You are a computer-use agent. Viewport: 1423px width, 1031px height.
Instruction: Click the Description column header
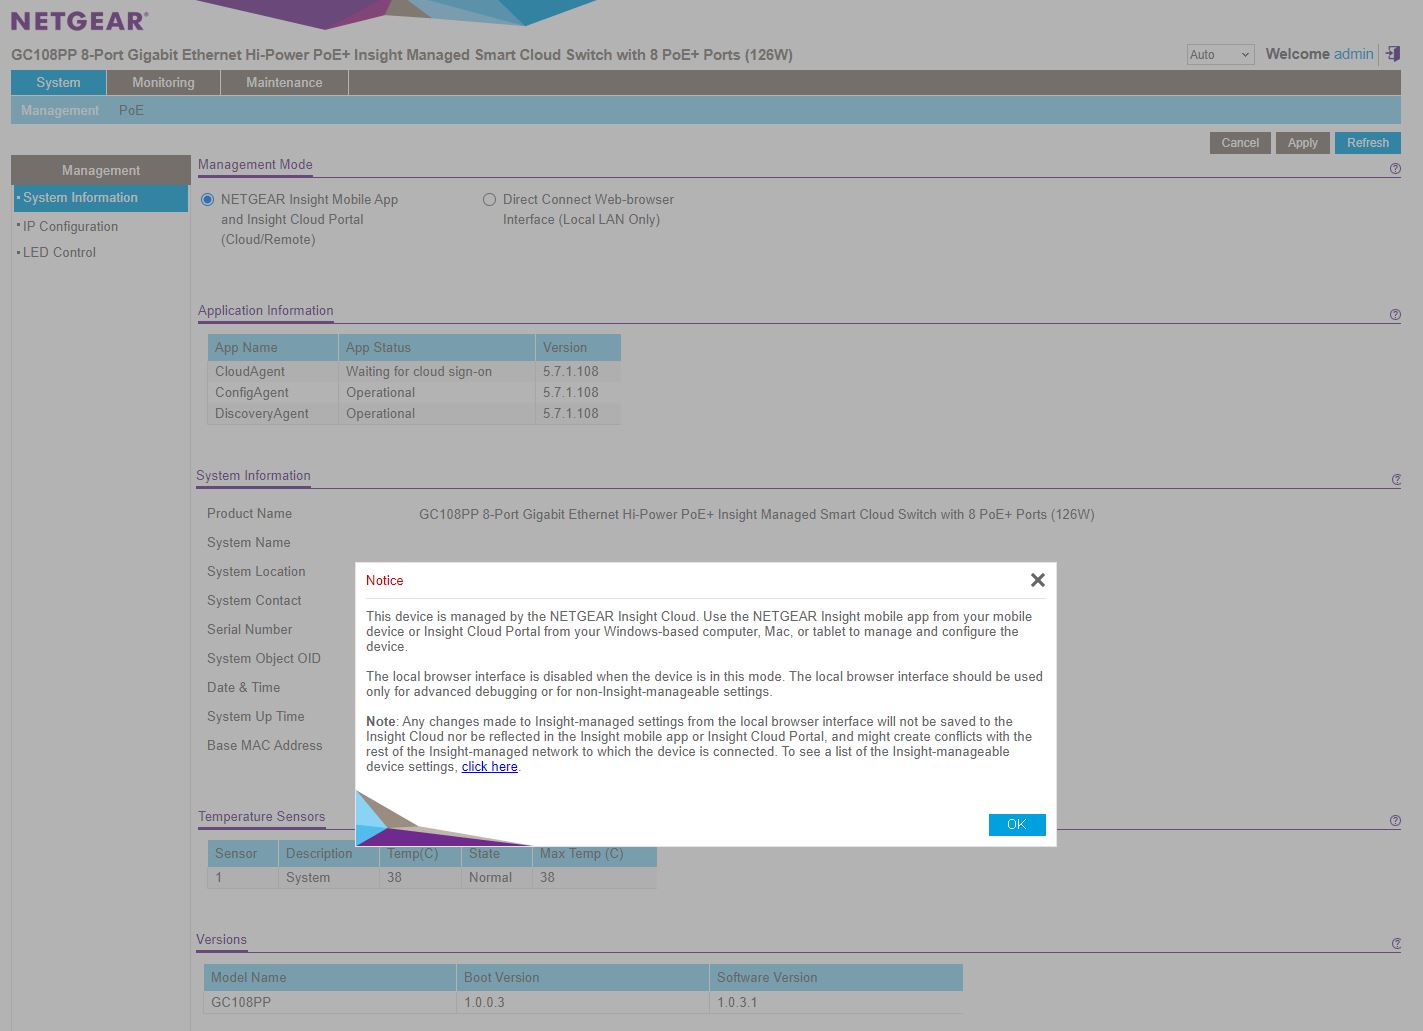coord(329,854)
